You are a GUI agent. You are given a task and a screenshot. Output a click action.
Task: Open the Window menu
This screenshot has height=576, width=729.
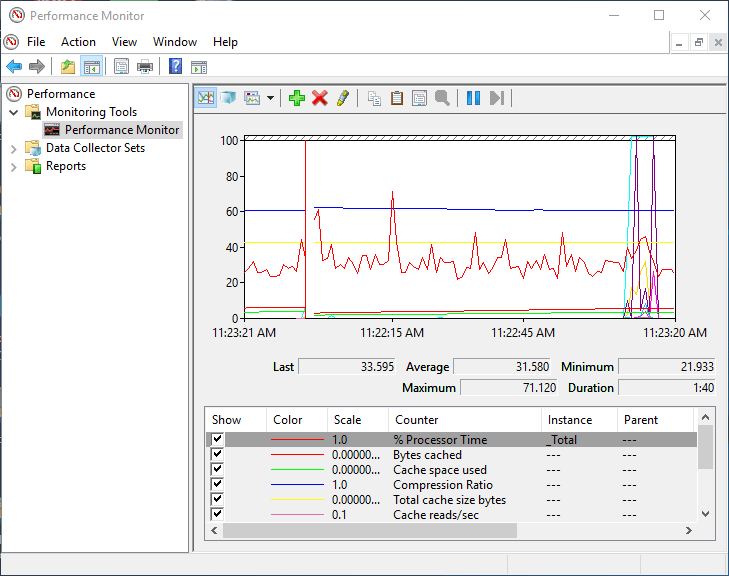pos(175,42)
